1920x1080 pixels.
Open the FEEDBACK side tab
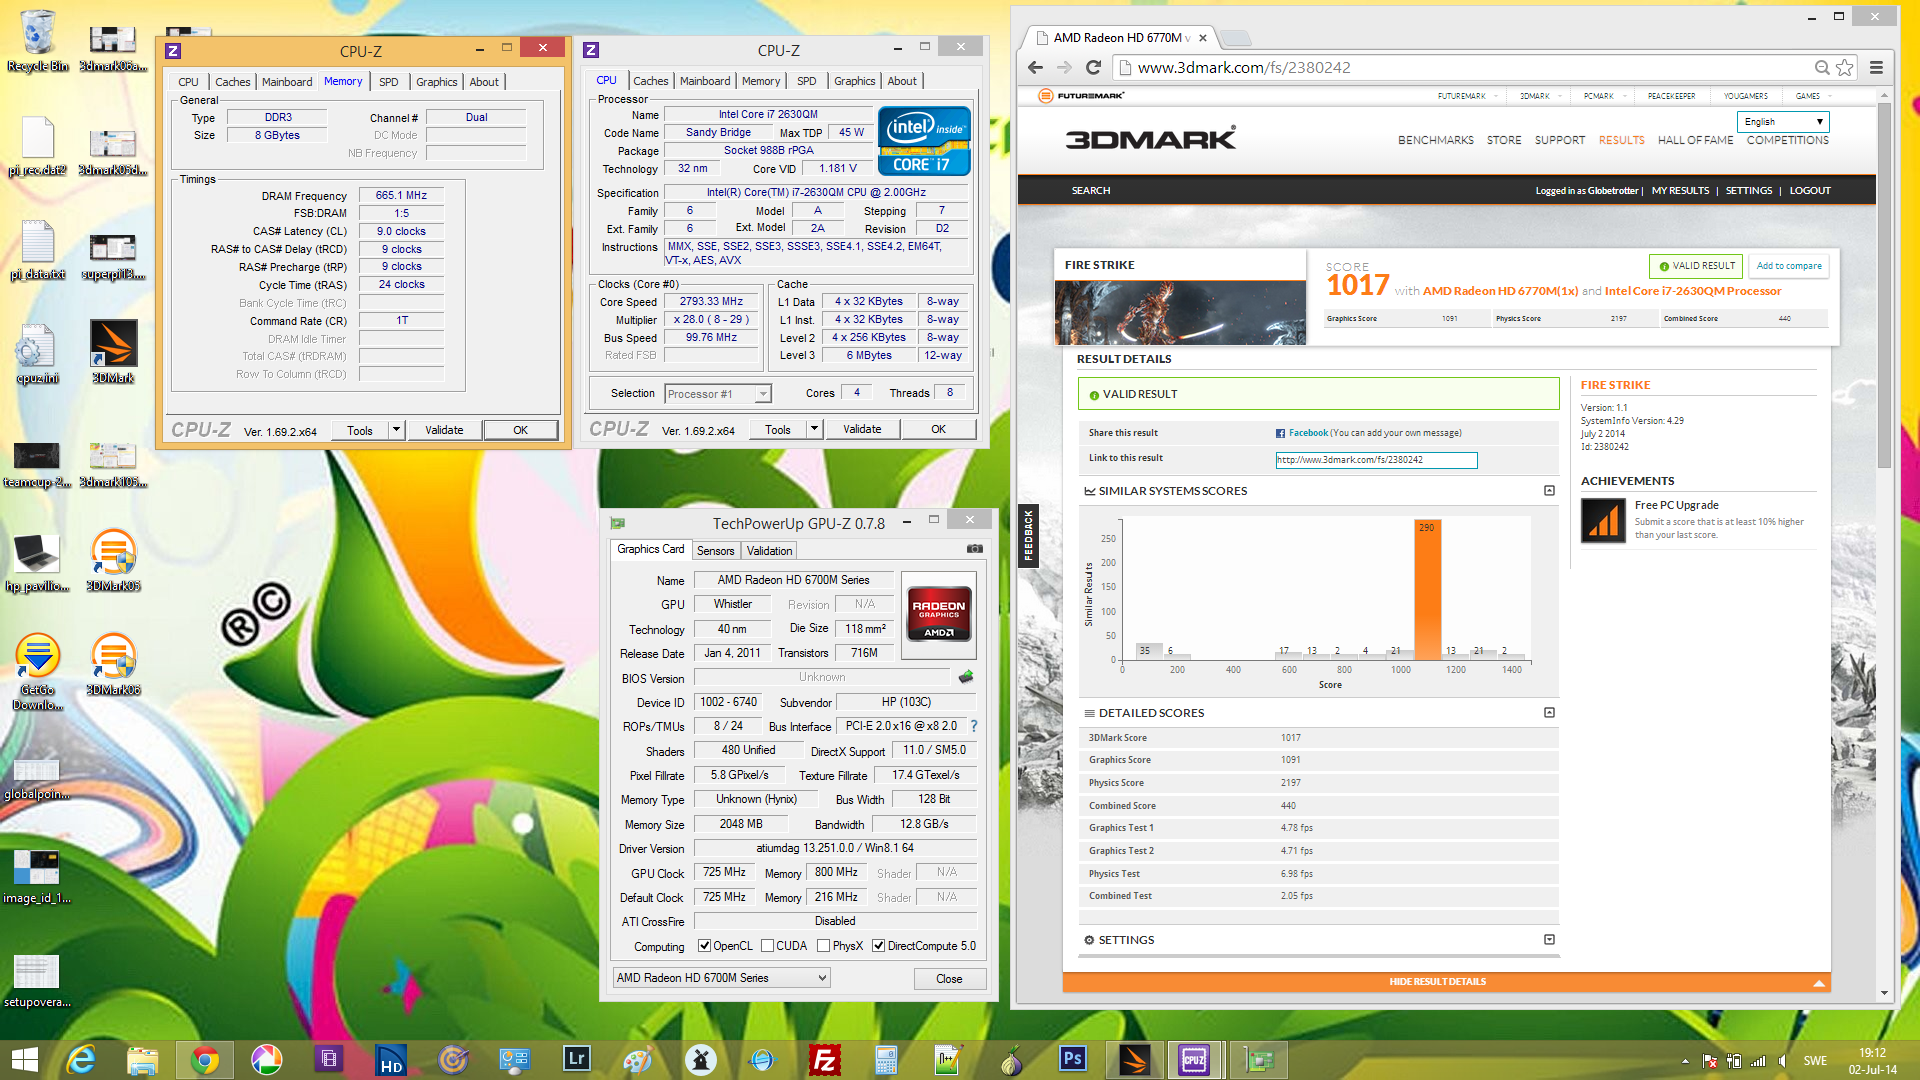tap(1028, 536)
